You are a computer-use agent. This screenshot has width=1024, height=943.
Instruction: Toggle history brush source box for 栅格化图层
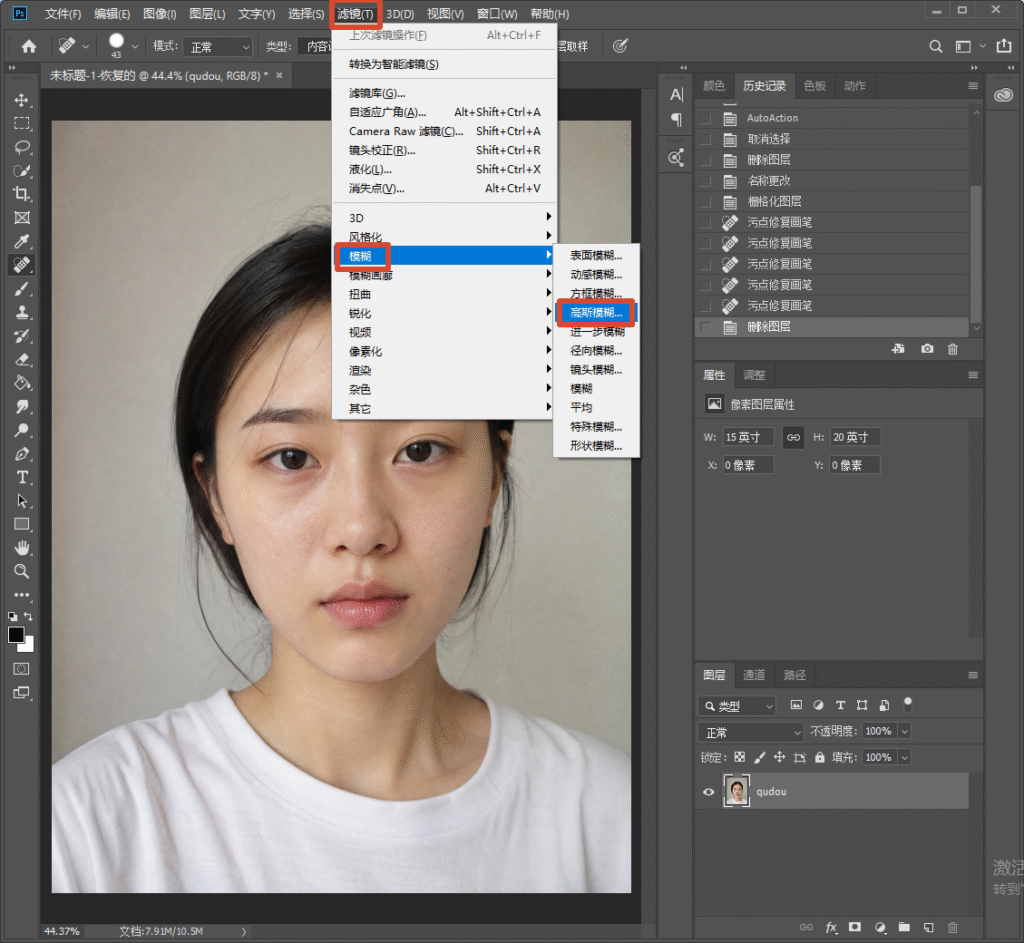click(x=706, y=202)
